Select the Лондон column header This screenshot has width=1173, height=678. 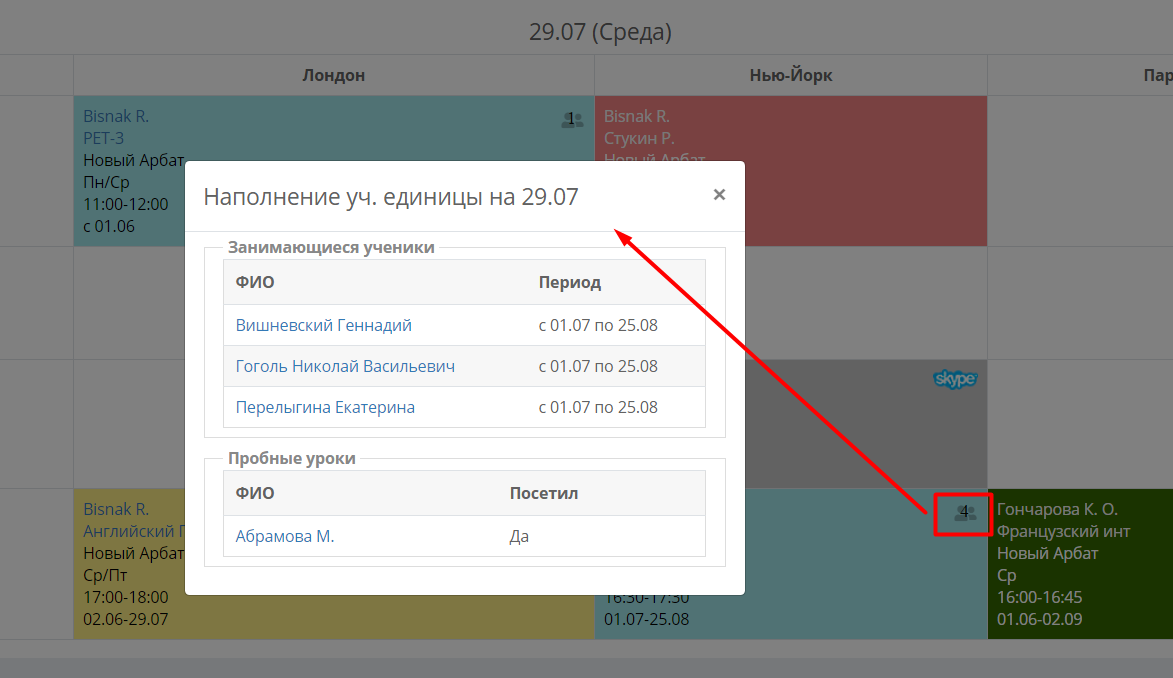click(x=334, y=75)
